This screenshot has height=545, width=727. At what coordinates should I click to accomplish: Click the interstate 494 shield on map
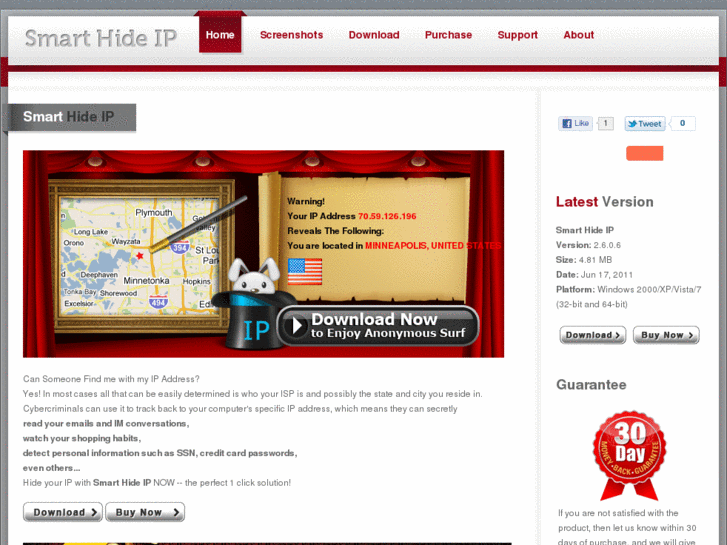pyautogui.click(x=158, y=301)
